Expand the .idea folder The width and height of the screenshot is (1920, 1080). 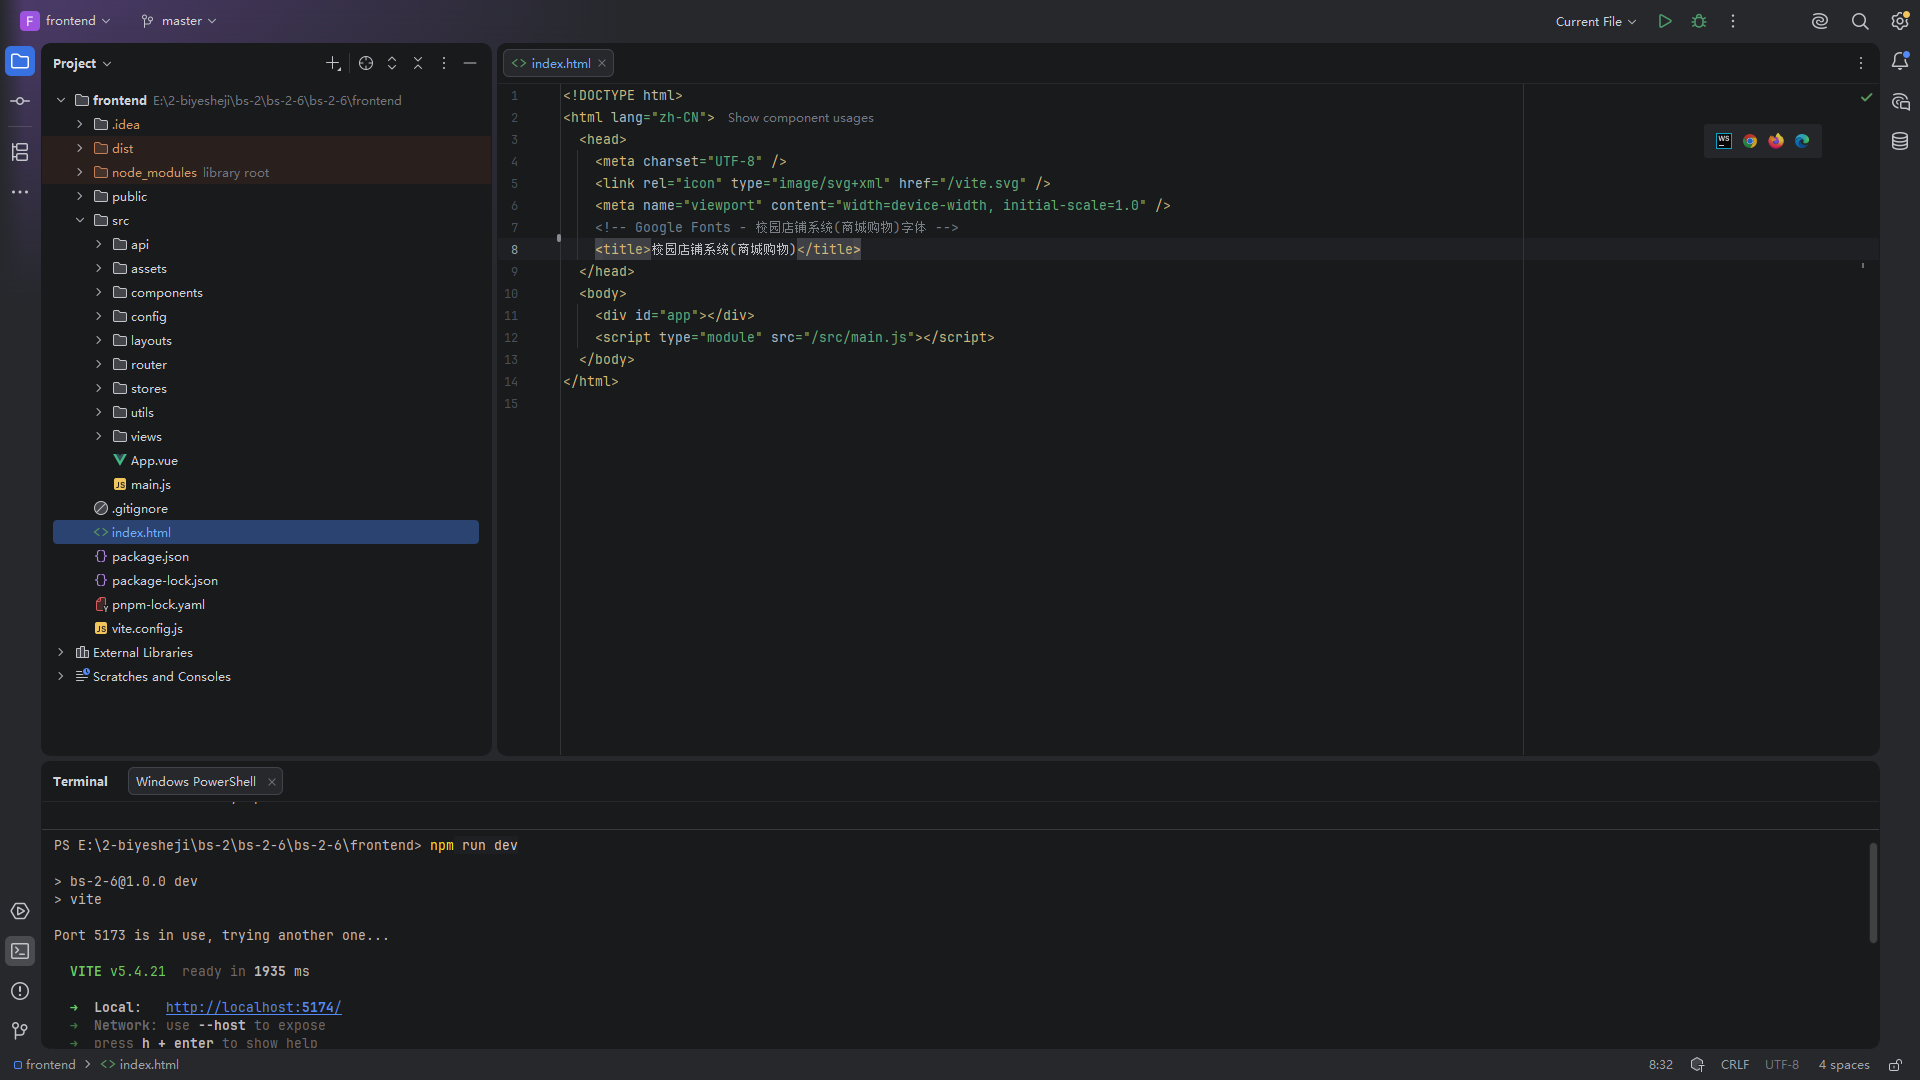pyautogui.click(x=80, y=124)
